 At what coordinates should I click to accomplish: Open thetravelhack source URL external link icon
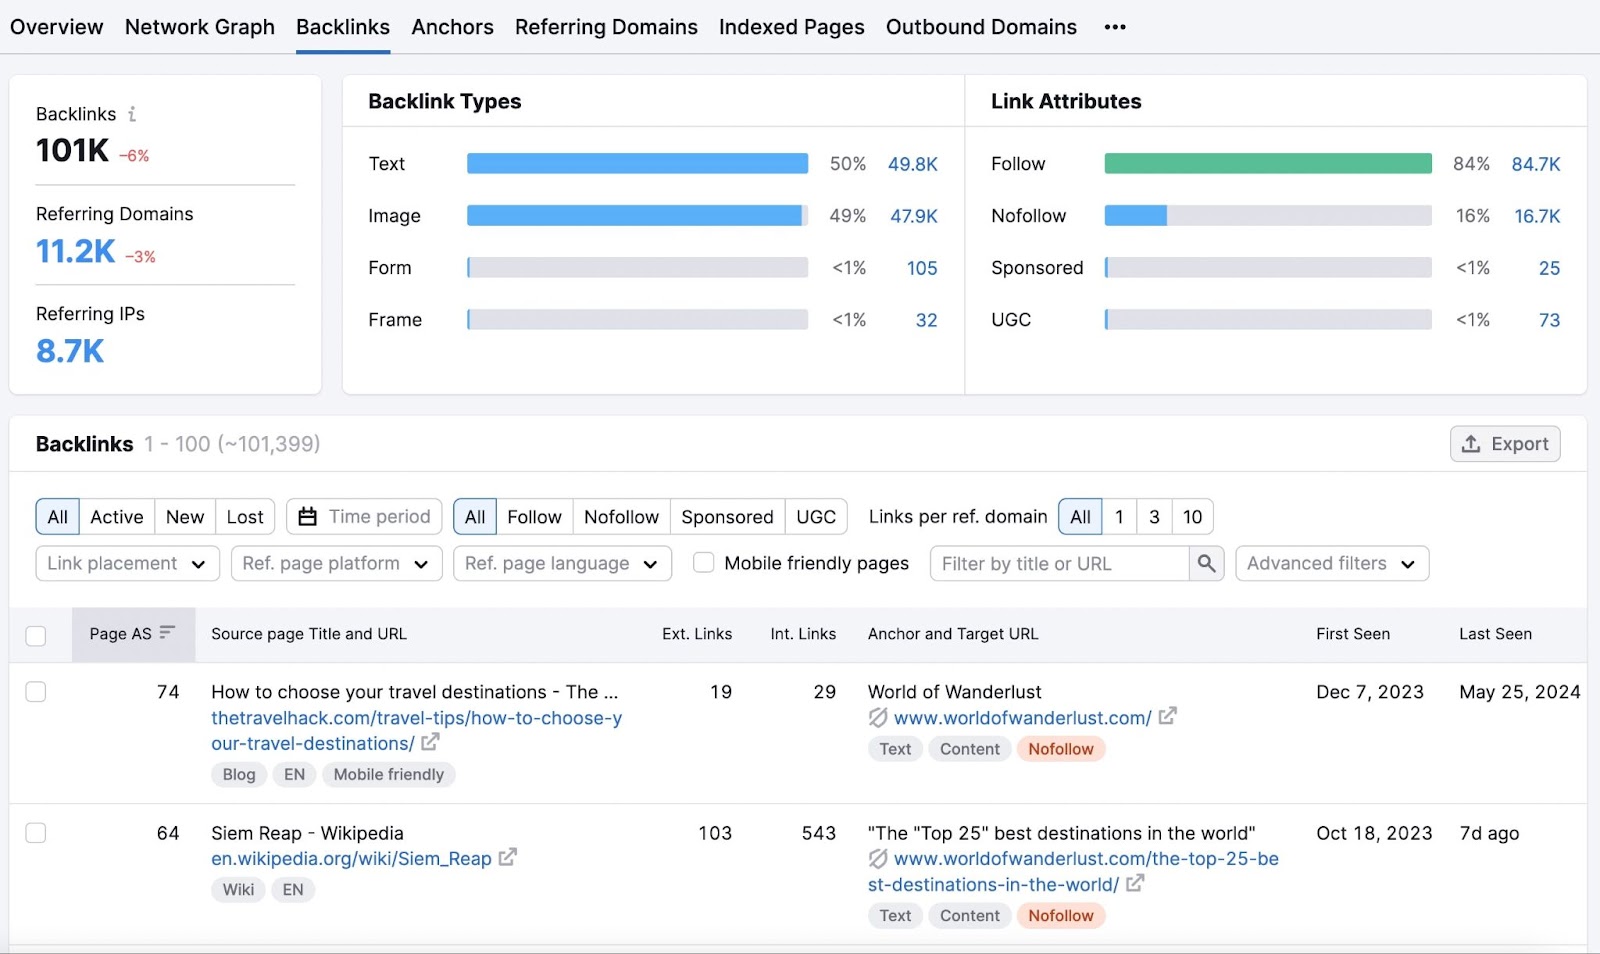tap(430, 742)
